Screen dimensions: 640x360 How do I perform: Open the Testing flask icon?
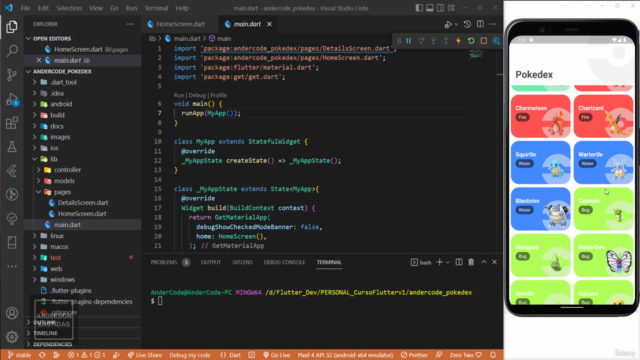pyautogui.click(x=12, y=147)
